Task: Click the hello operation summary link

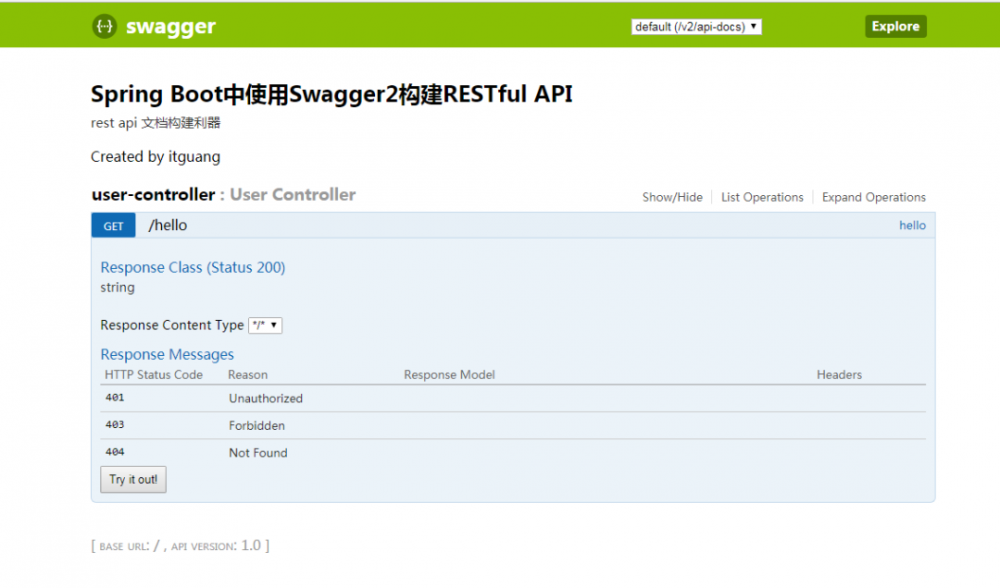Action: click(x=911, y=225)
